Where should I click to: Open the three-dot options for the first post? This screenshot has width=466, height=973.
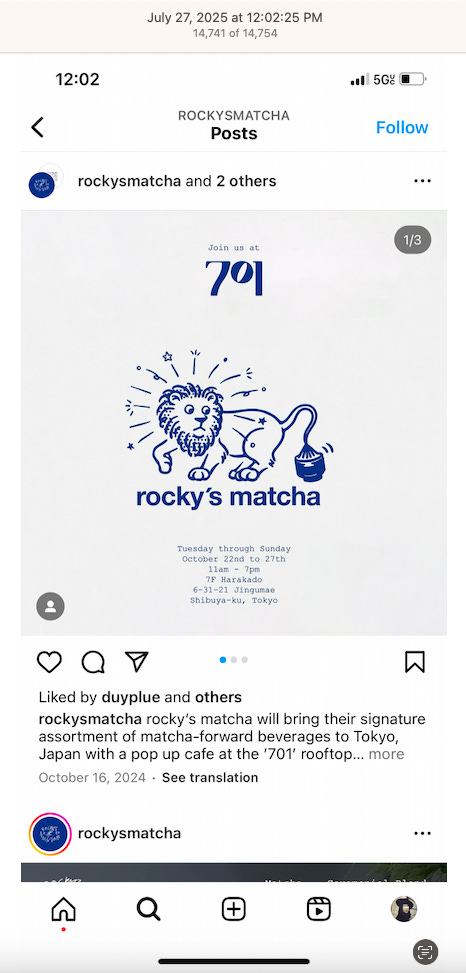click(x=422, y=181)
